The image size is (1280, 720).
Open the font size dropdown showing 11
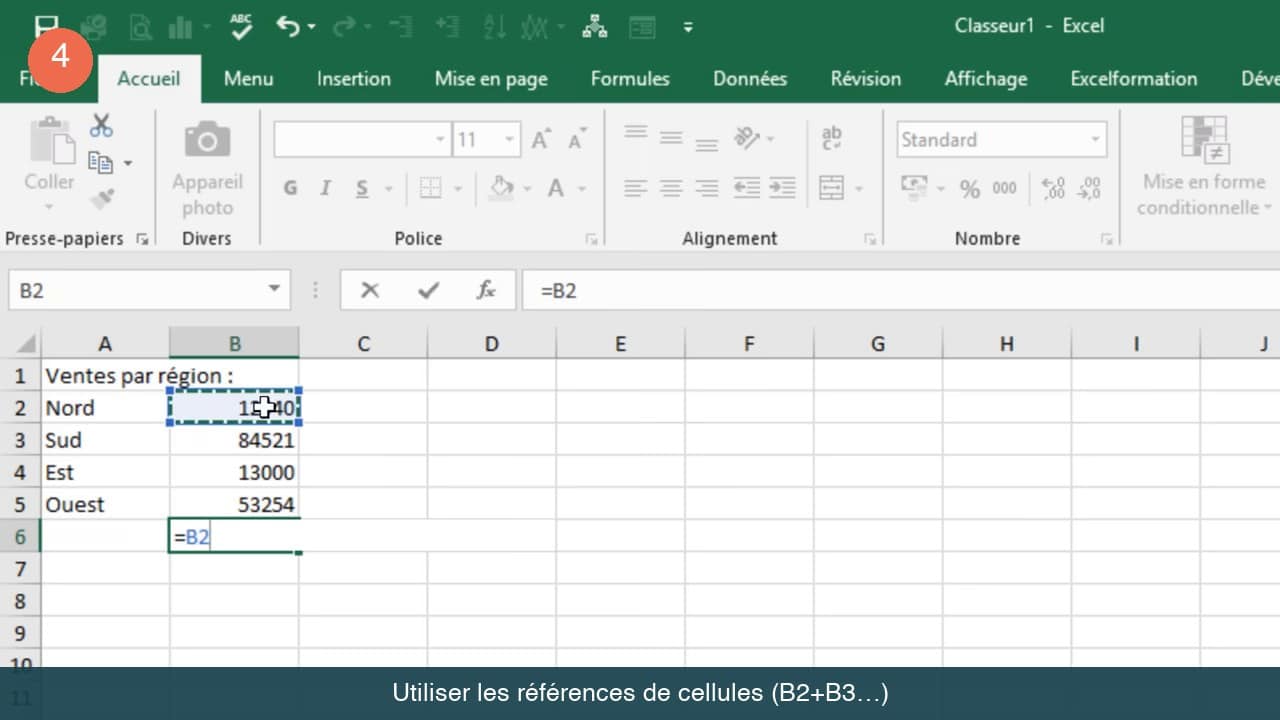pos(510,140)
